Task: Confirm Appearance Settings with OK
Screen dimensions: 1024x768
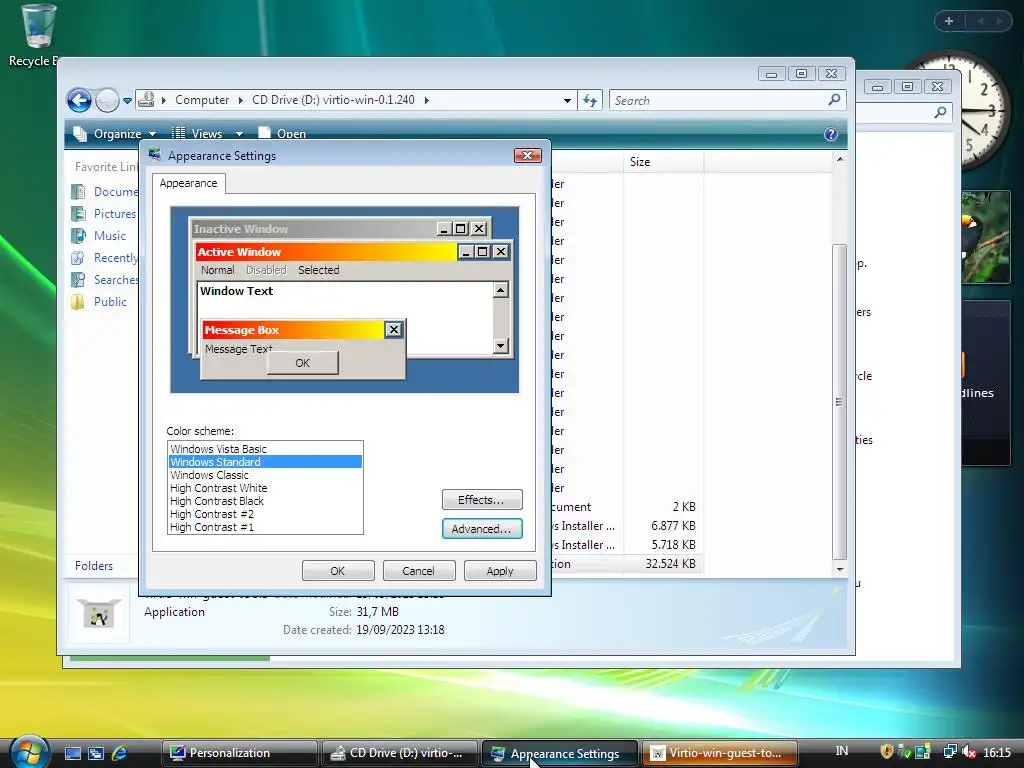Action: (x=338, y=571)
